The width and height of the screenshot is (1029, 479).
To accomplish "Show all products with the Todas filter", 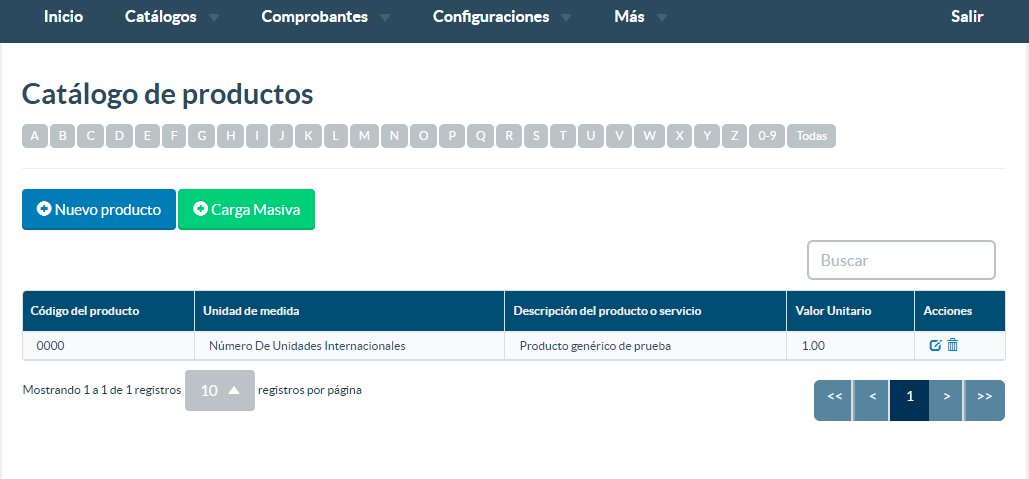I will coord(811,136).
